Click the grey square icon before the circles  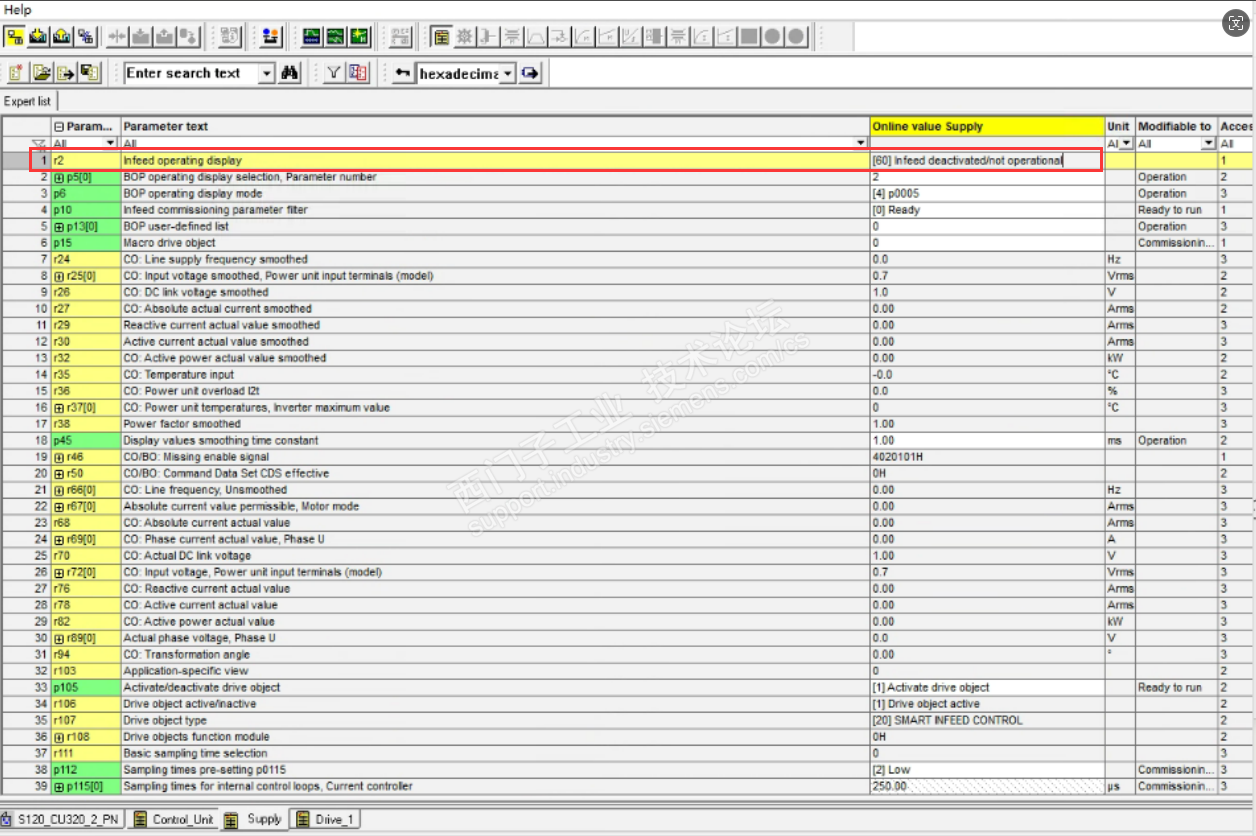click(749, 37)
